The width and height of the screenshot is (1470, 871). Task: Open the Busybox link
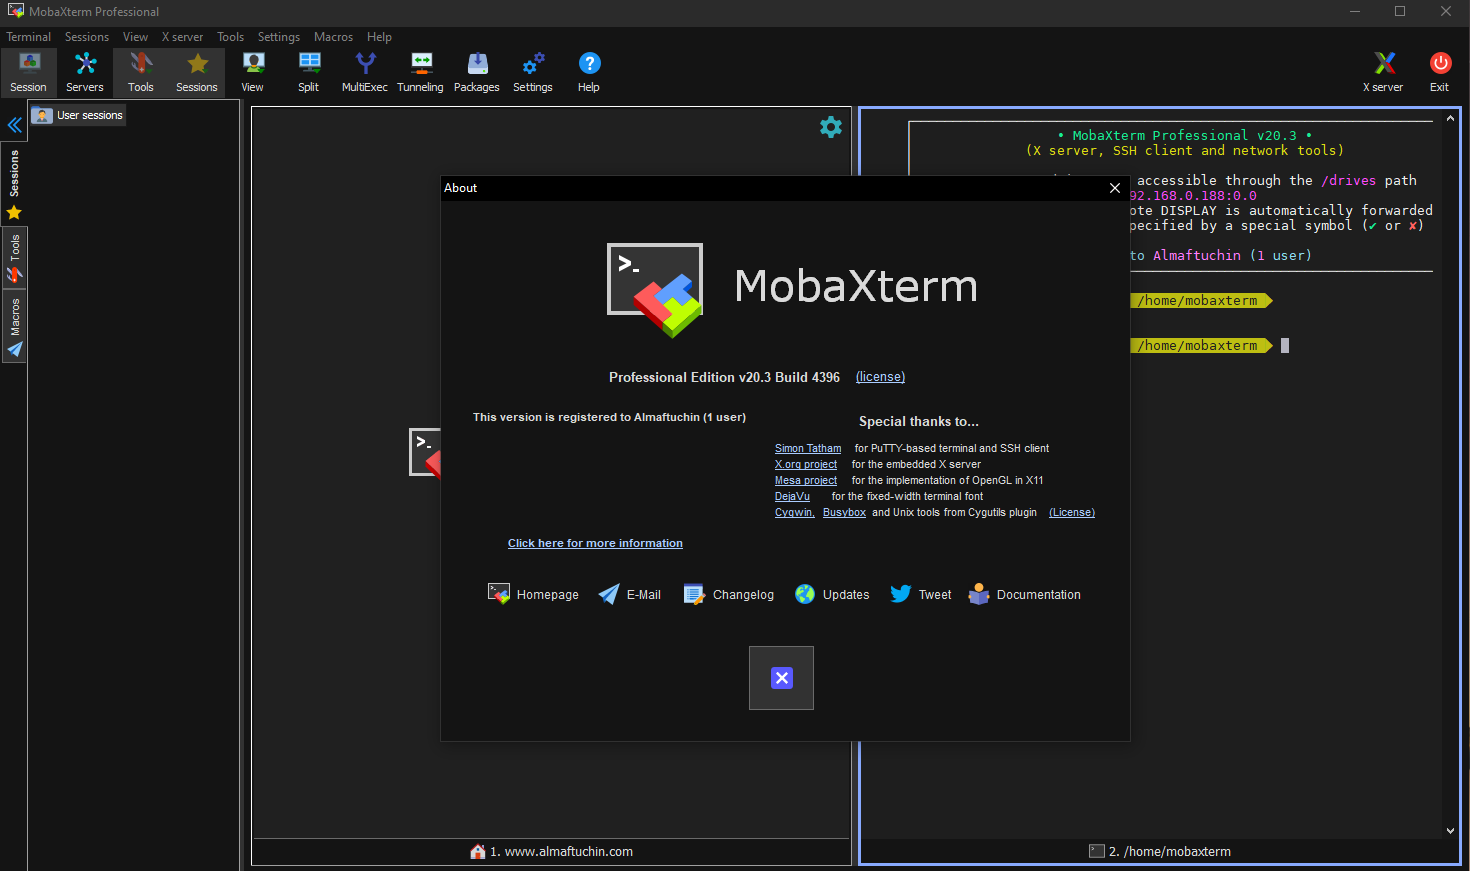[x=844, y=513]
